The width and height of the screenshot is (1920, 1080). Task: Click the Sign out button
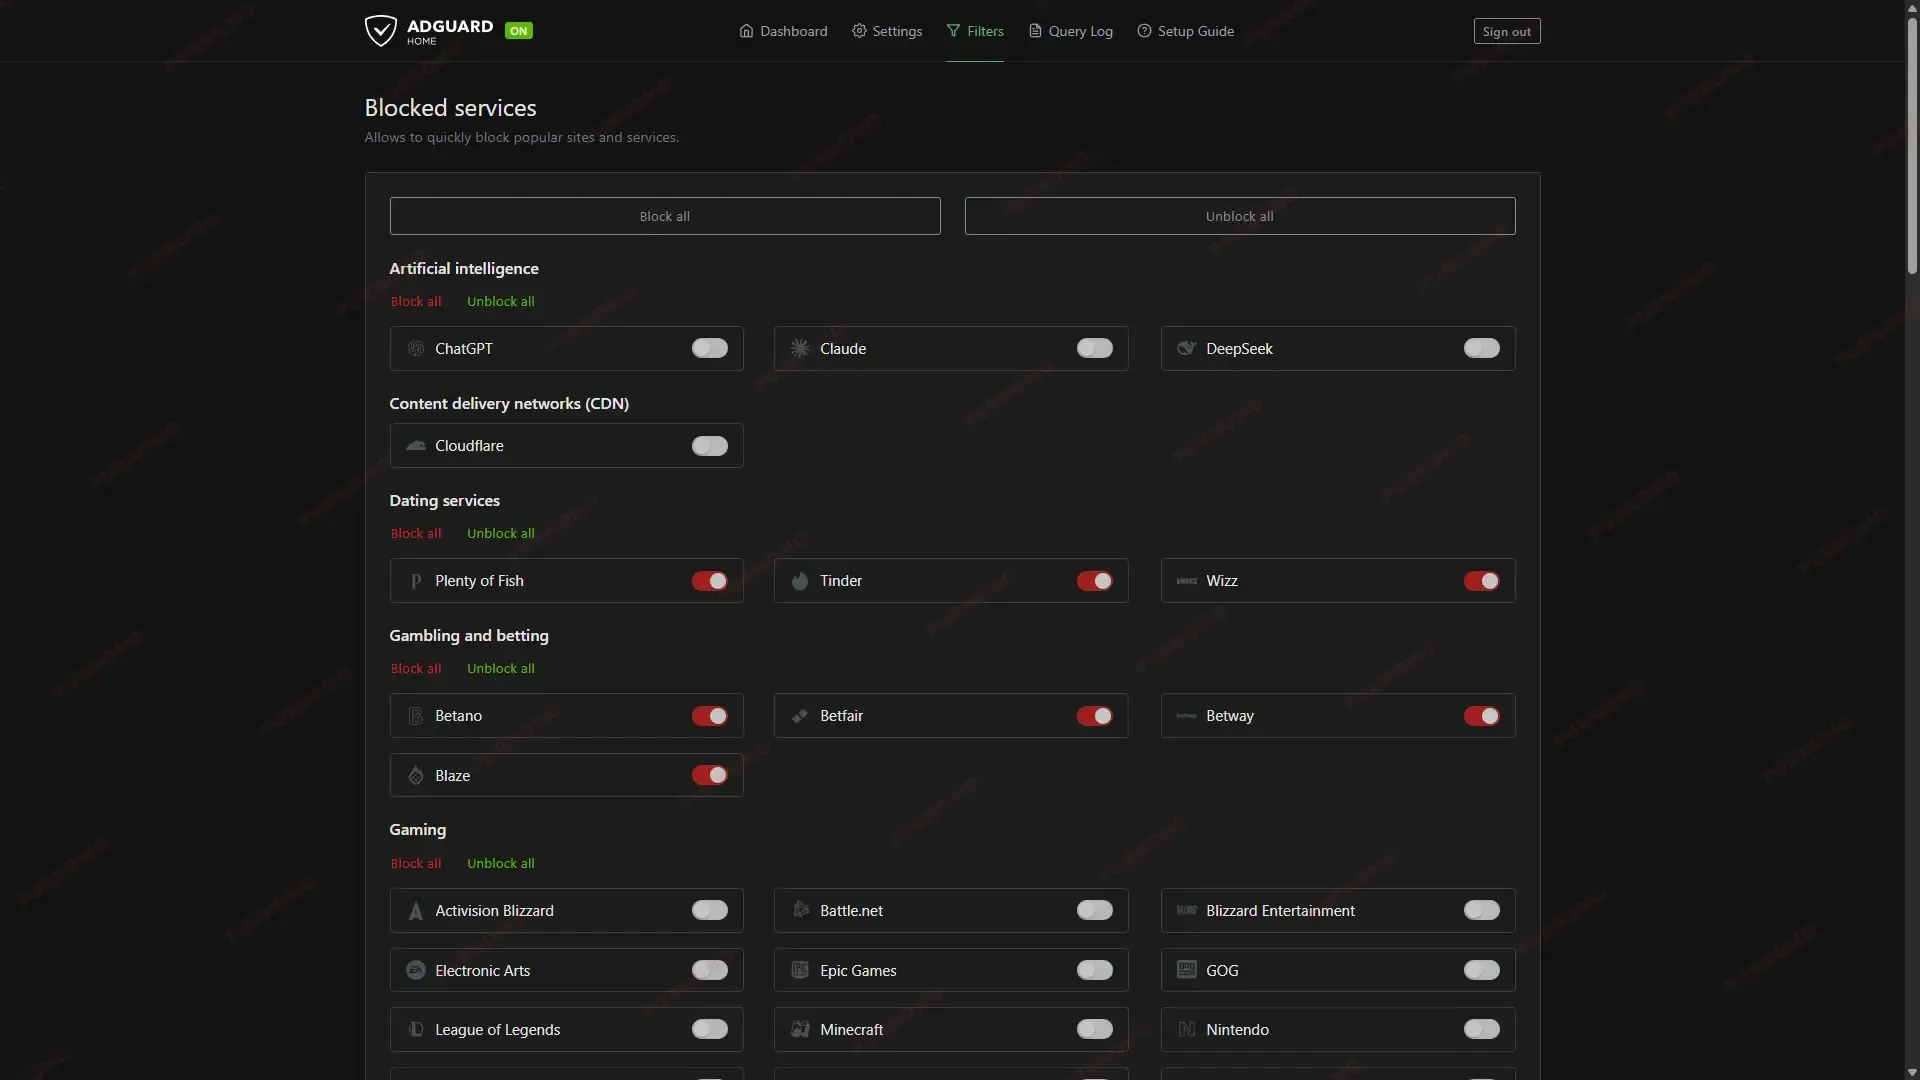[1507, 31]
